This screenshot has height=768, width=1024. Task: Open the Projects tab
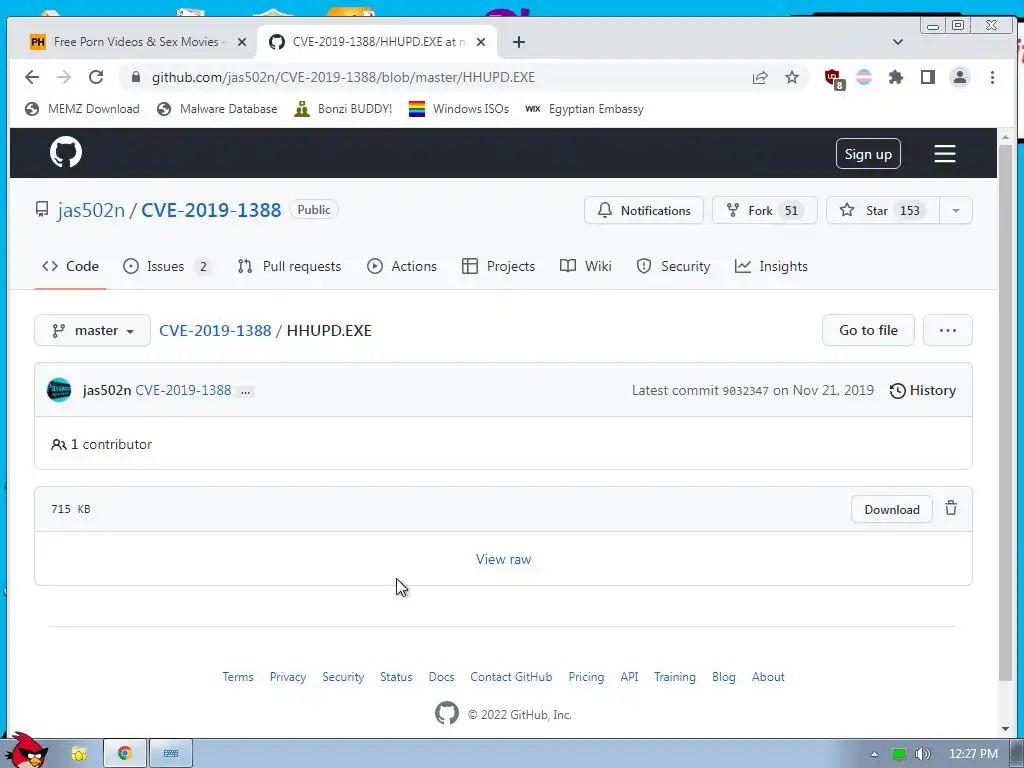(498, 266)
